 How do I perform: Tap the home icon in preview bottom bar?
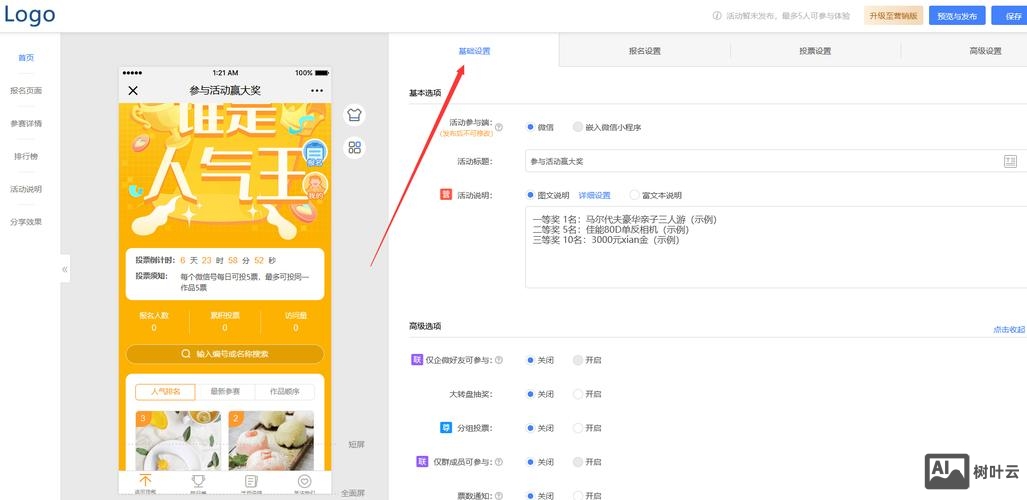[145, 481]
